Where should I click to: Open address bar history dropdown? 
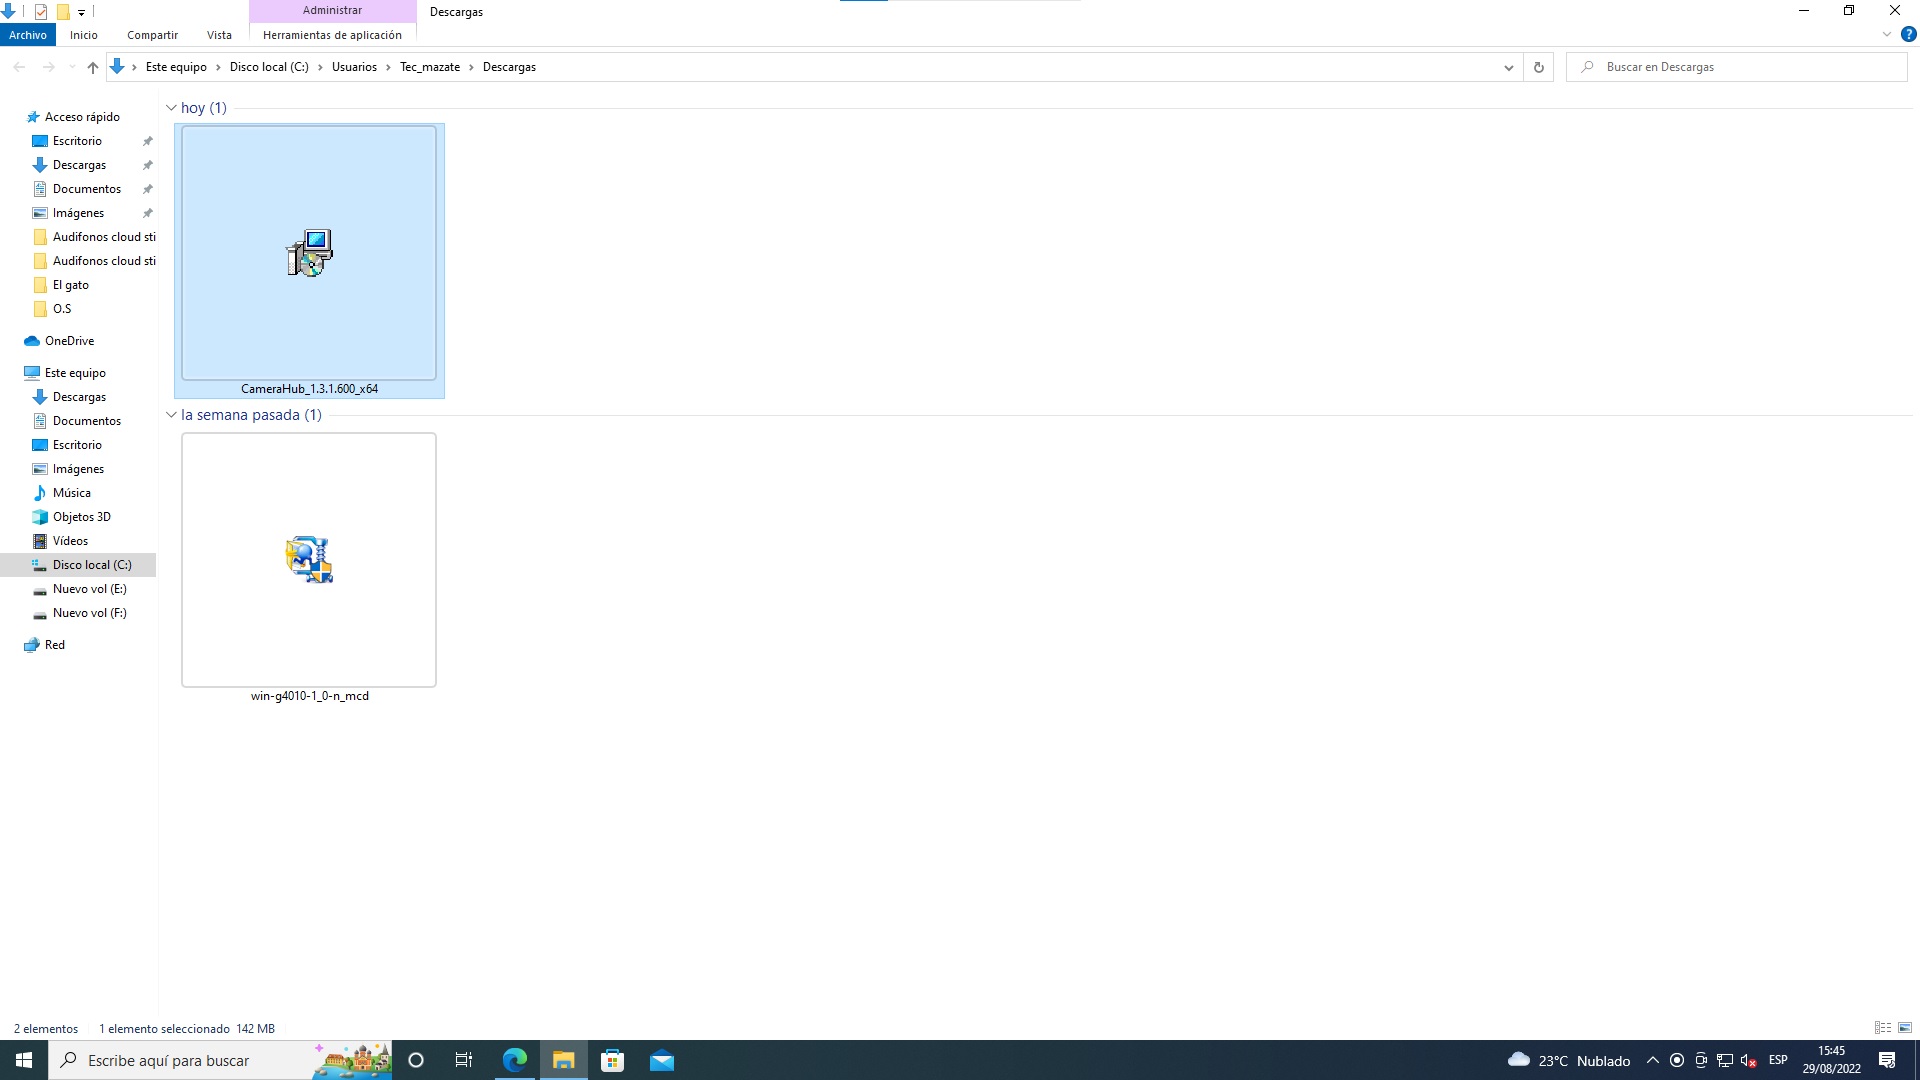pos(1508,67)
